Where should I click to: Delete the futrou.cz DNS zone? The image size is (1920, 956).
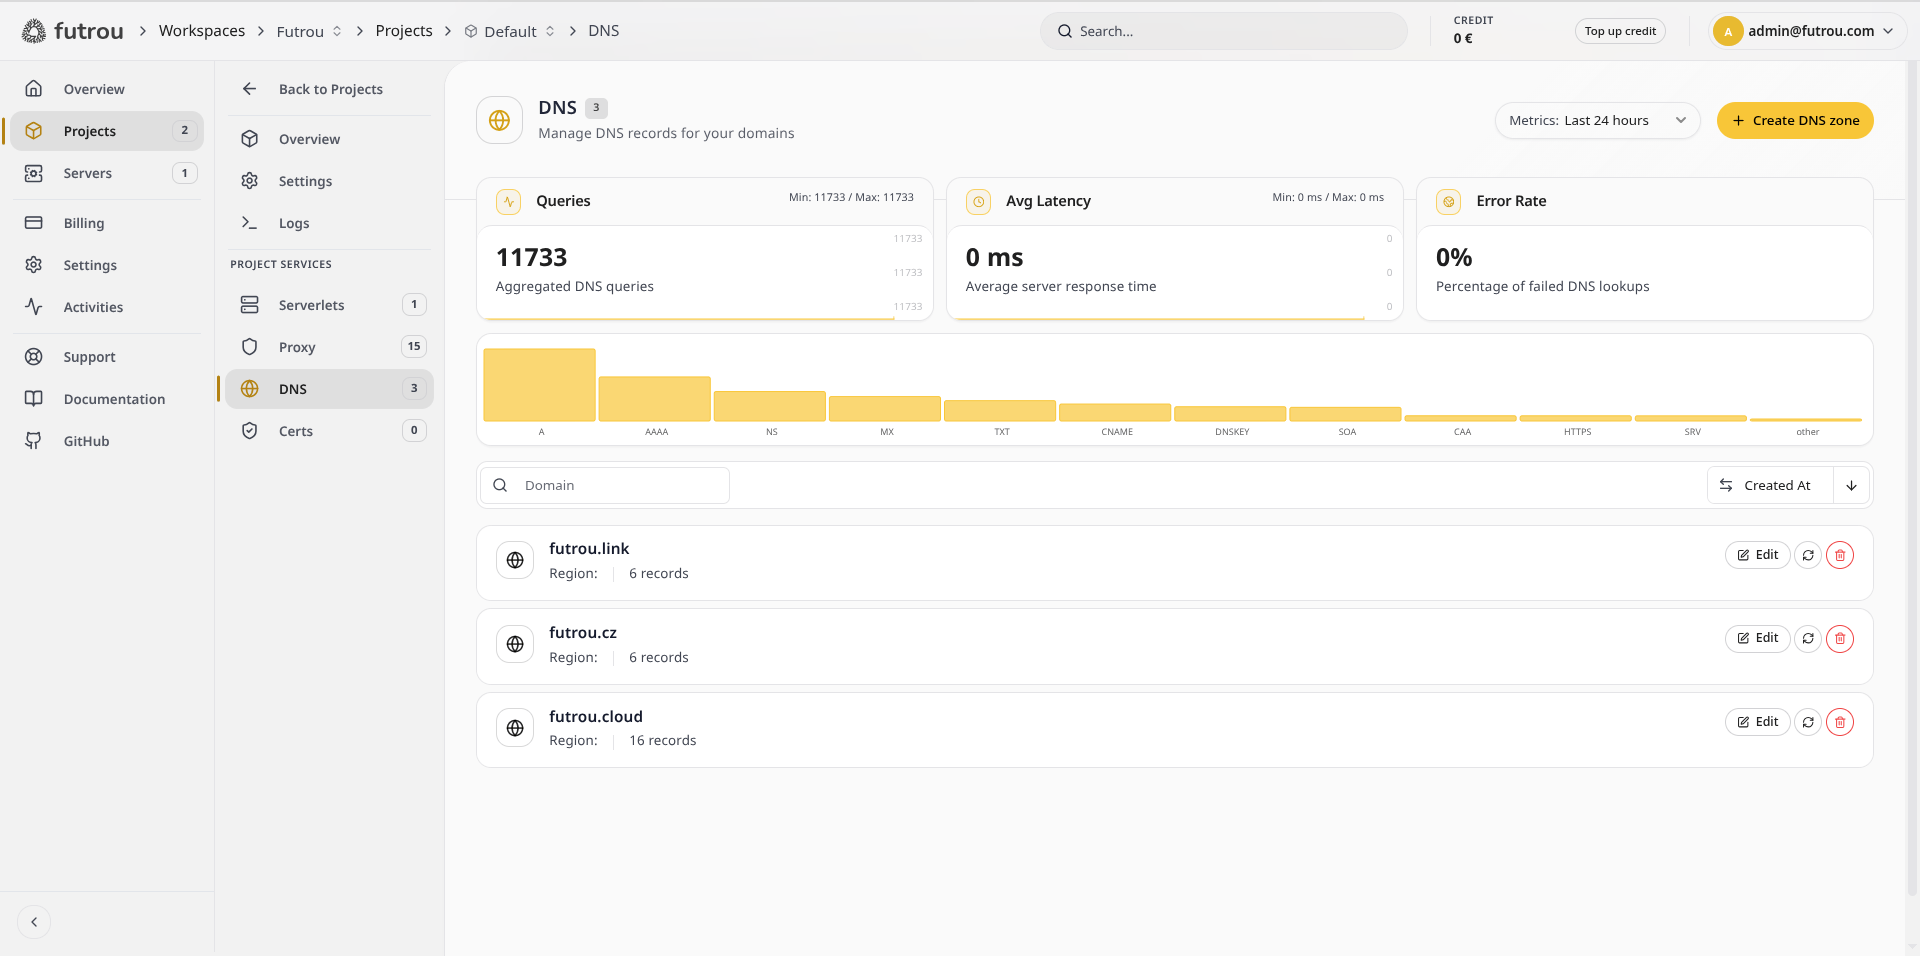(x=1840, y=638)
